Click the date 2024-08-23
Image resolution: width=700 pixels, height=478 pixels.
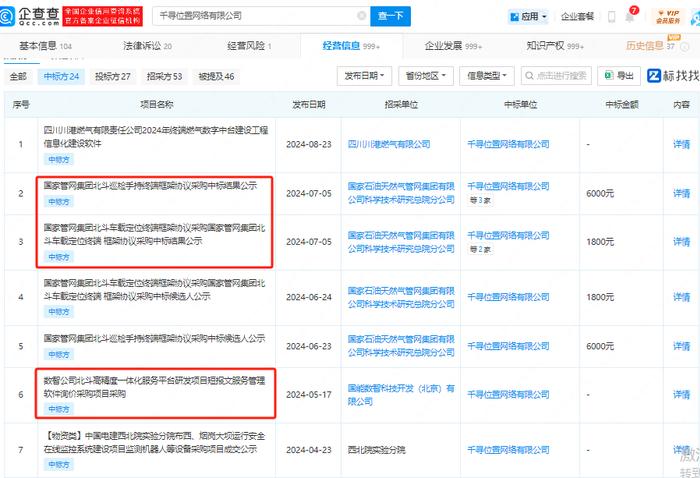tap(308, 144)
